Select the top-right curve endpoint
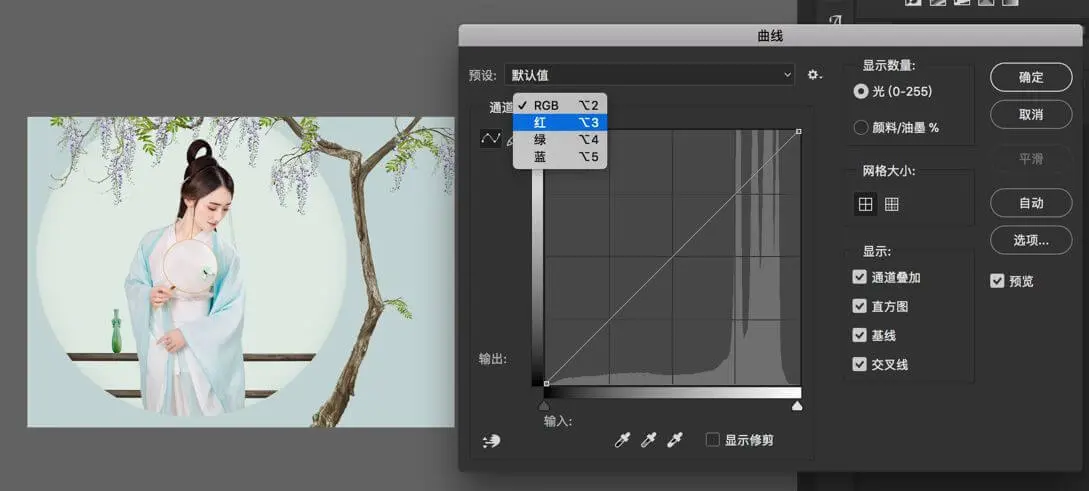1089x491 pixels. (x=799, y=131)
